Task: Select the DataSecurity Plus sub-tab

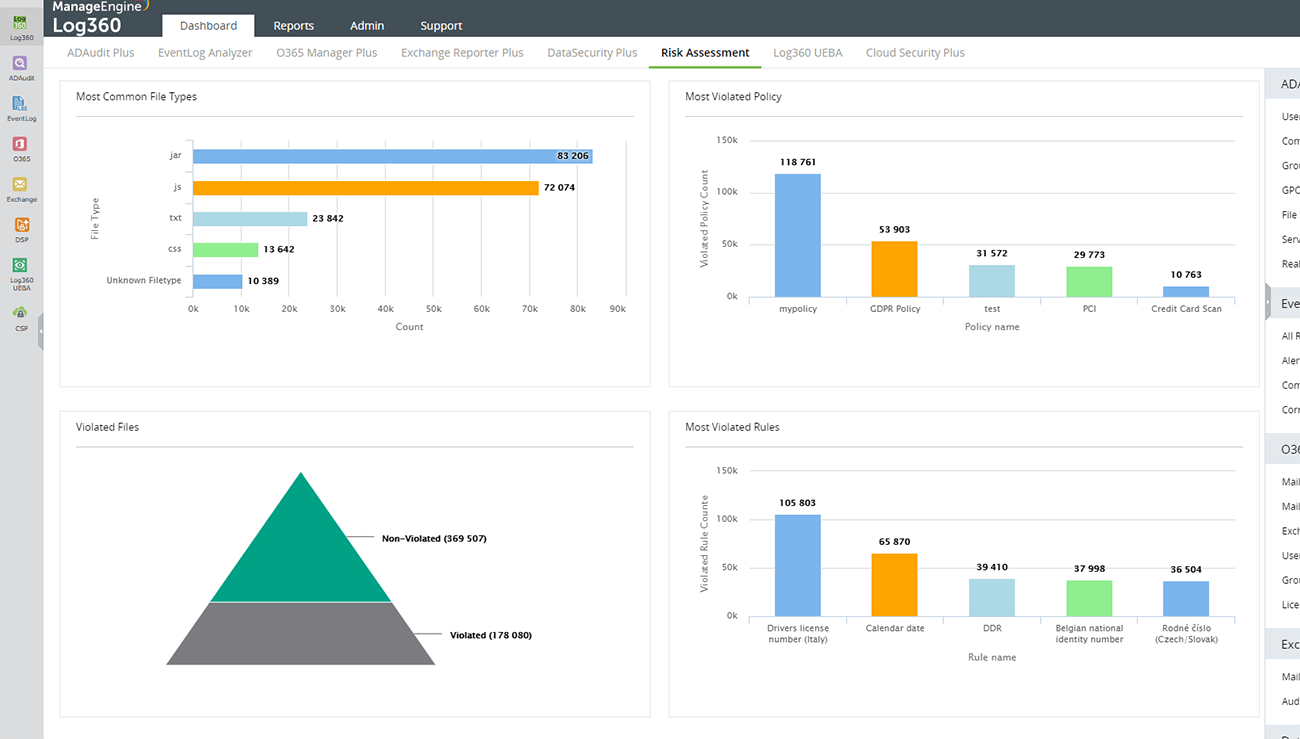Action: 592,53
